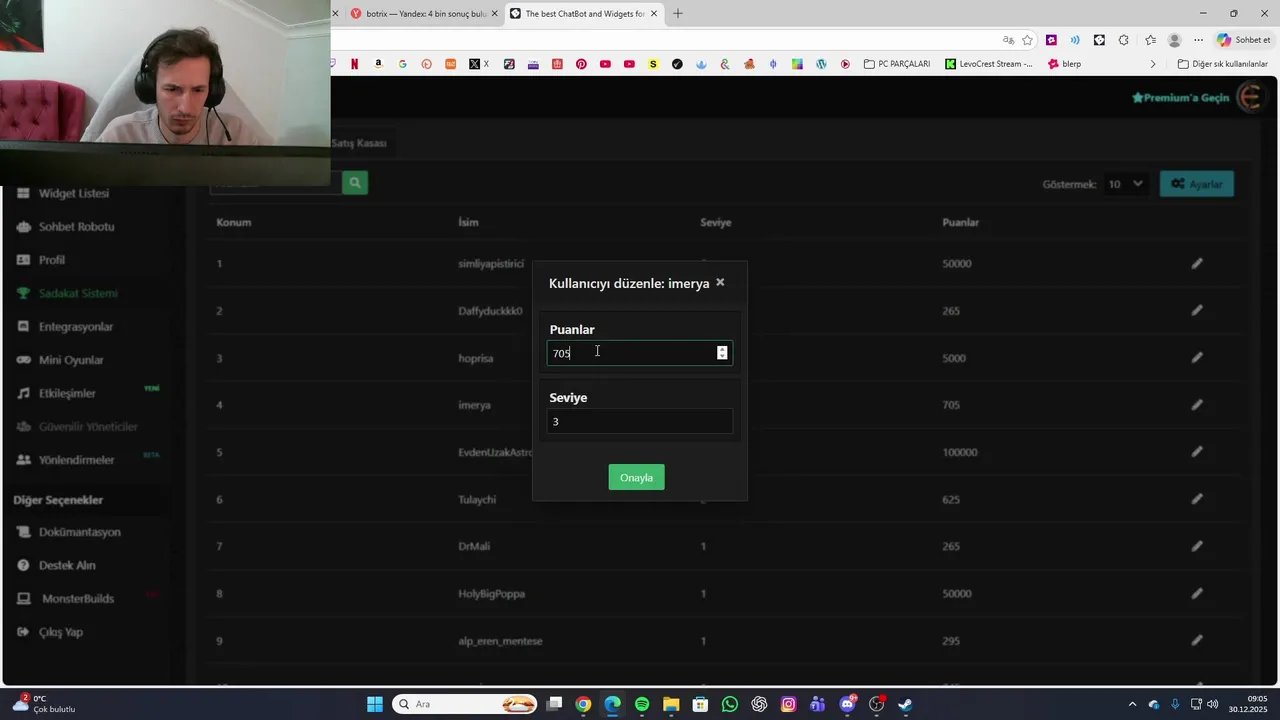Open Steam from the taskbar
Screen dimensions: 1280x720
[x=905, y=704]
